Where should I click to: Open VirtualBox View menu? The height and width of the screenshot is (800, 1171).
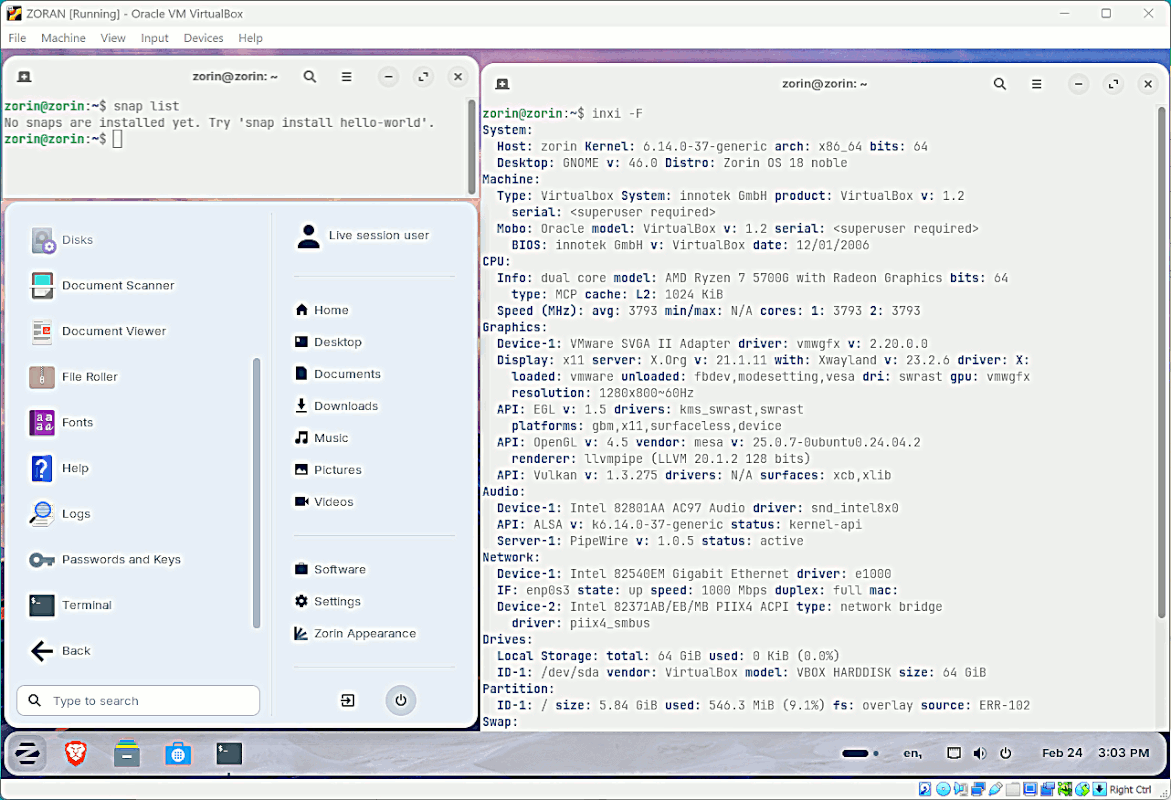point(113,38)
